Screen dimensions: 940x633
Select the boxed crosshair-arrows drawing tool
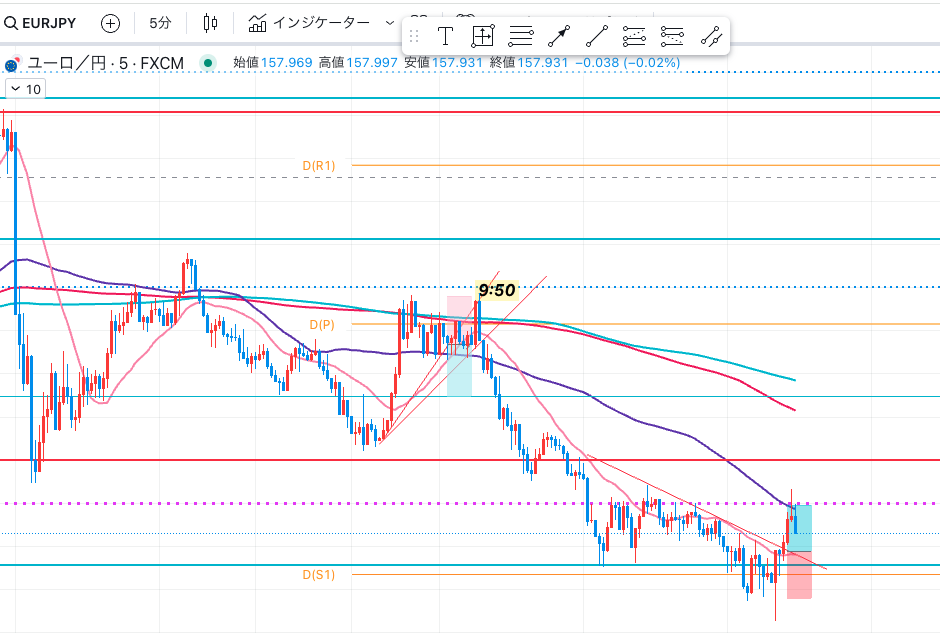(x=483, y=37)
